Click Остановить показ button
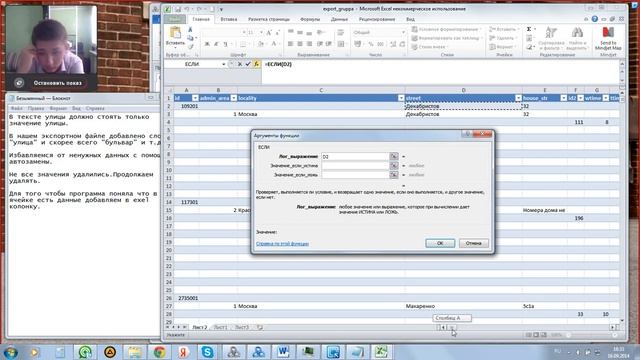 58,83
